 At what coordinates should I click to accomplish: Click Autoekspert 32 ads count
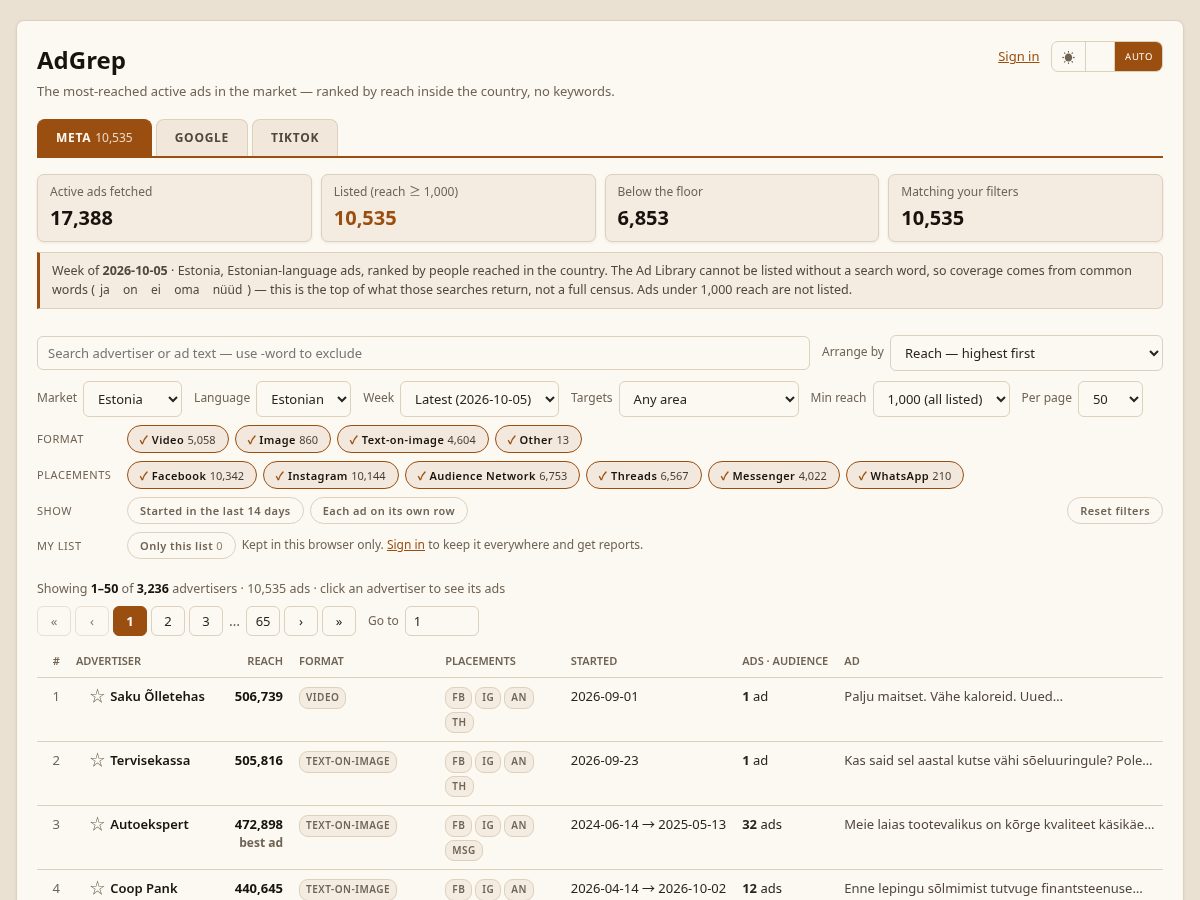(x=762, y=825)
